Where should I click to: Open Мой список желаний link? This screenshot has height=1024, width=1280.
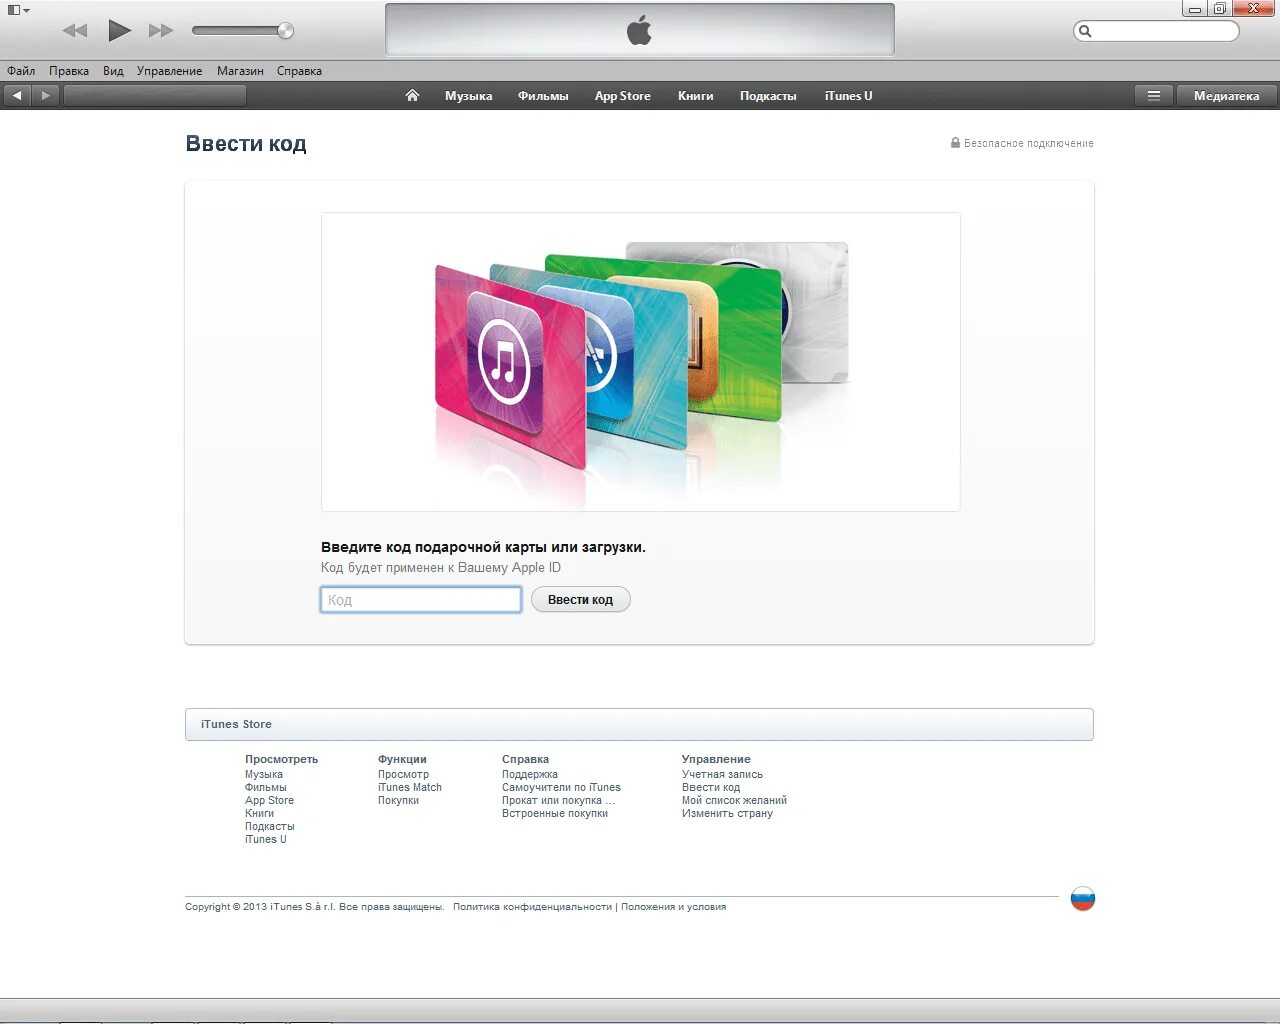click(x=734, y=800)
